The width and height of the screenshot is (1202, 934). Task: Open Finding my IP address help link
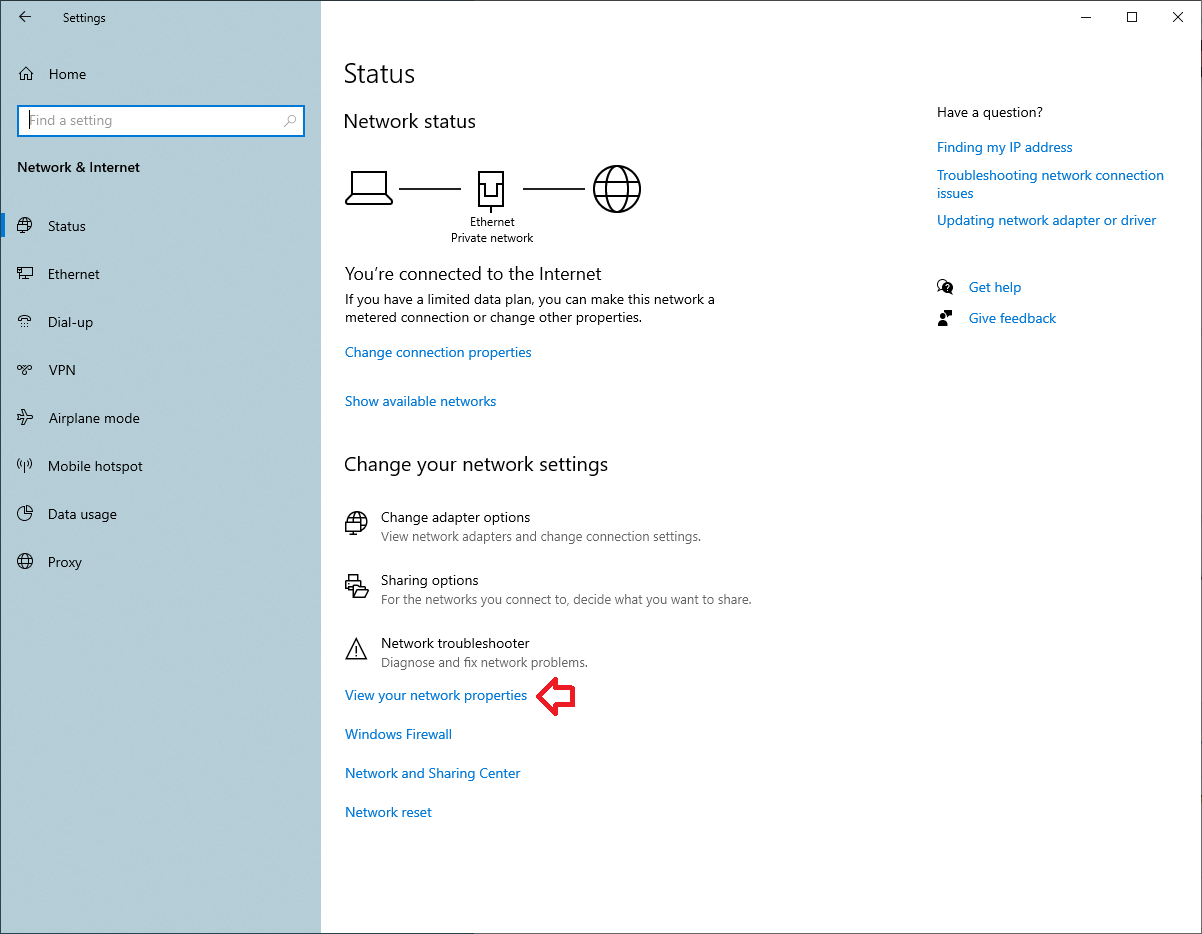coord(1004,147)
